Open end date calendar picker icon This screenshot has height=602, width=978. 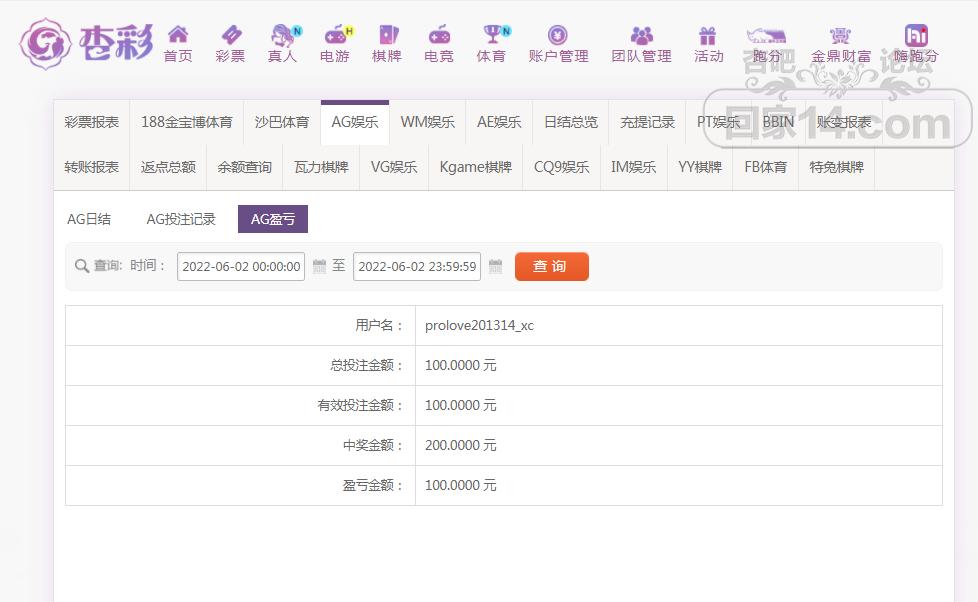click(496, 267)
